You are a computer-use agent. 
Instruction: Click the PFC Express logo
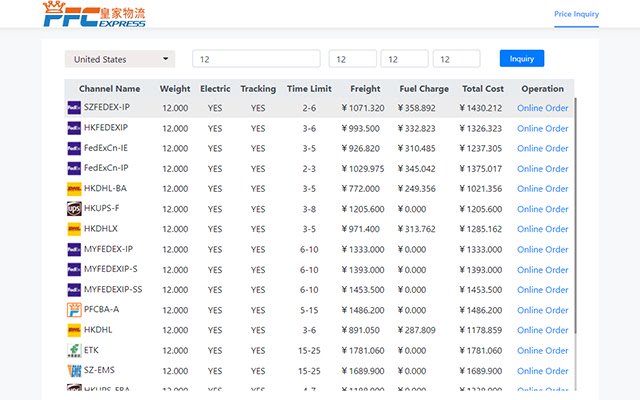[x=94, y=15]
